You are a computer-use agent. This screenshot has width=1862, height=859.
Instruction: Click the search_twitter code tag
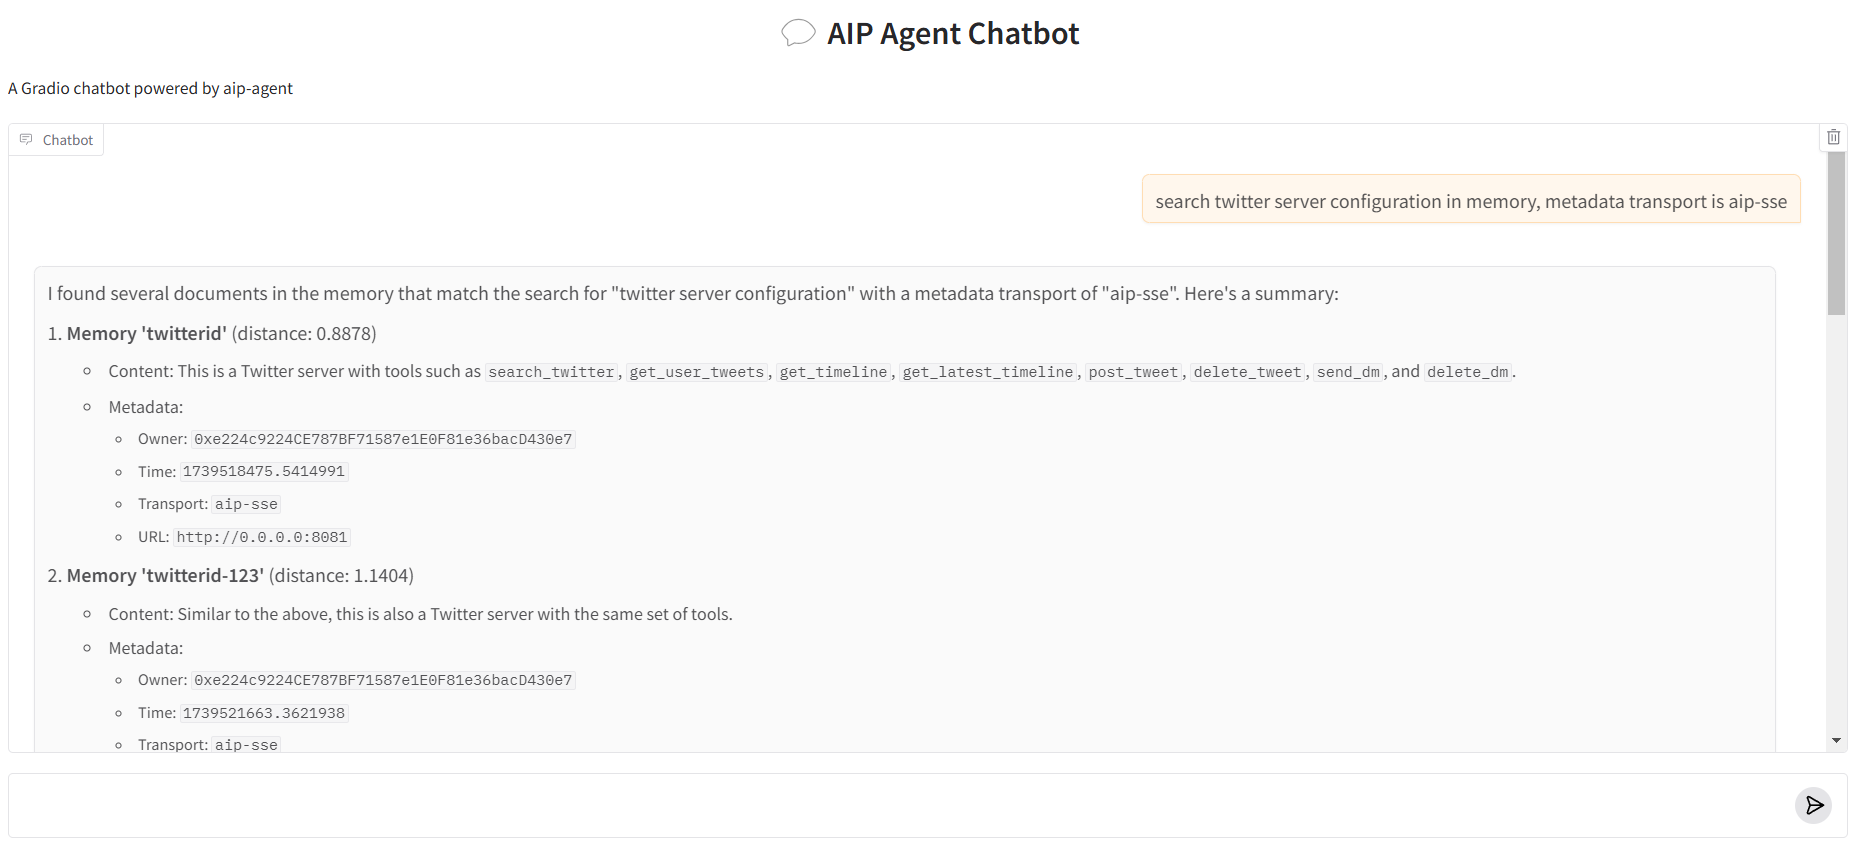551,372
